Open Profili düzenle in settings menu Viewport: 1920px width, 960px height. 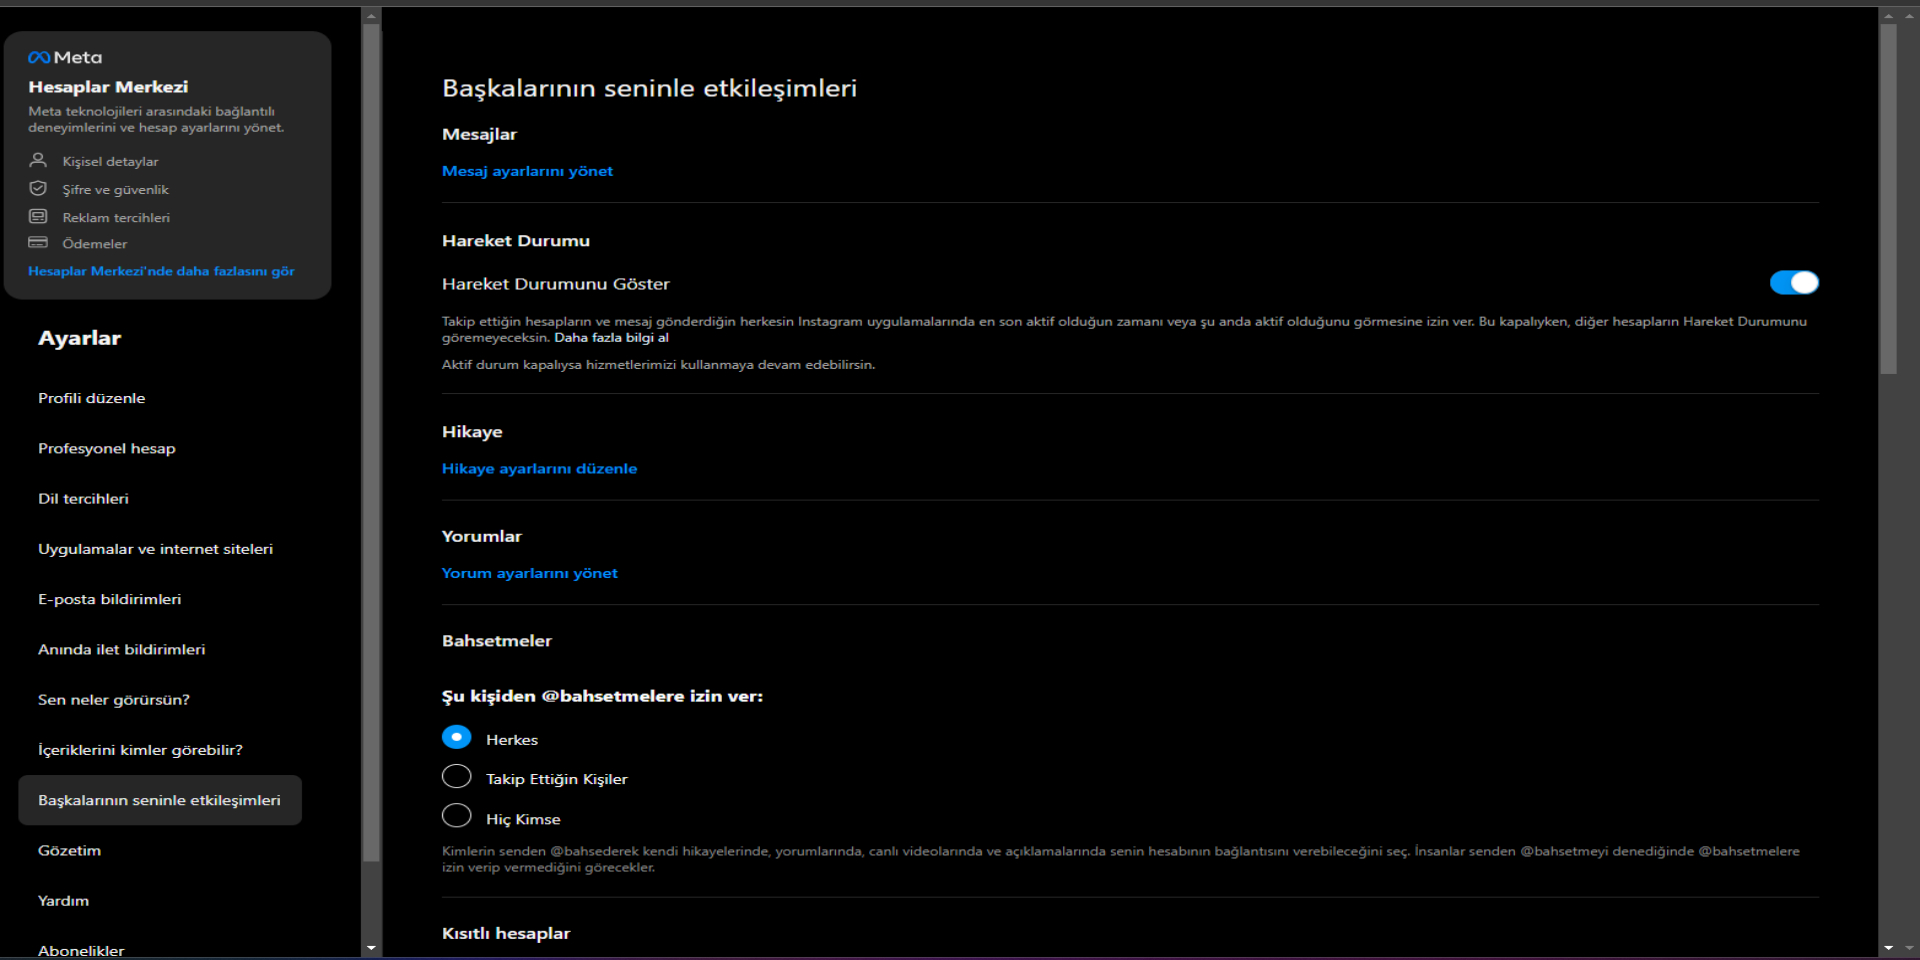click(x=92, y=398)
